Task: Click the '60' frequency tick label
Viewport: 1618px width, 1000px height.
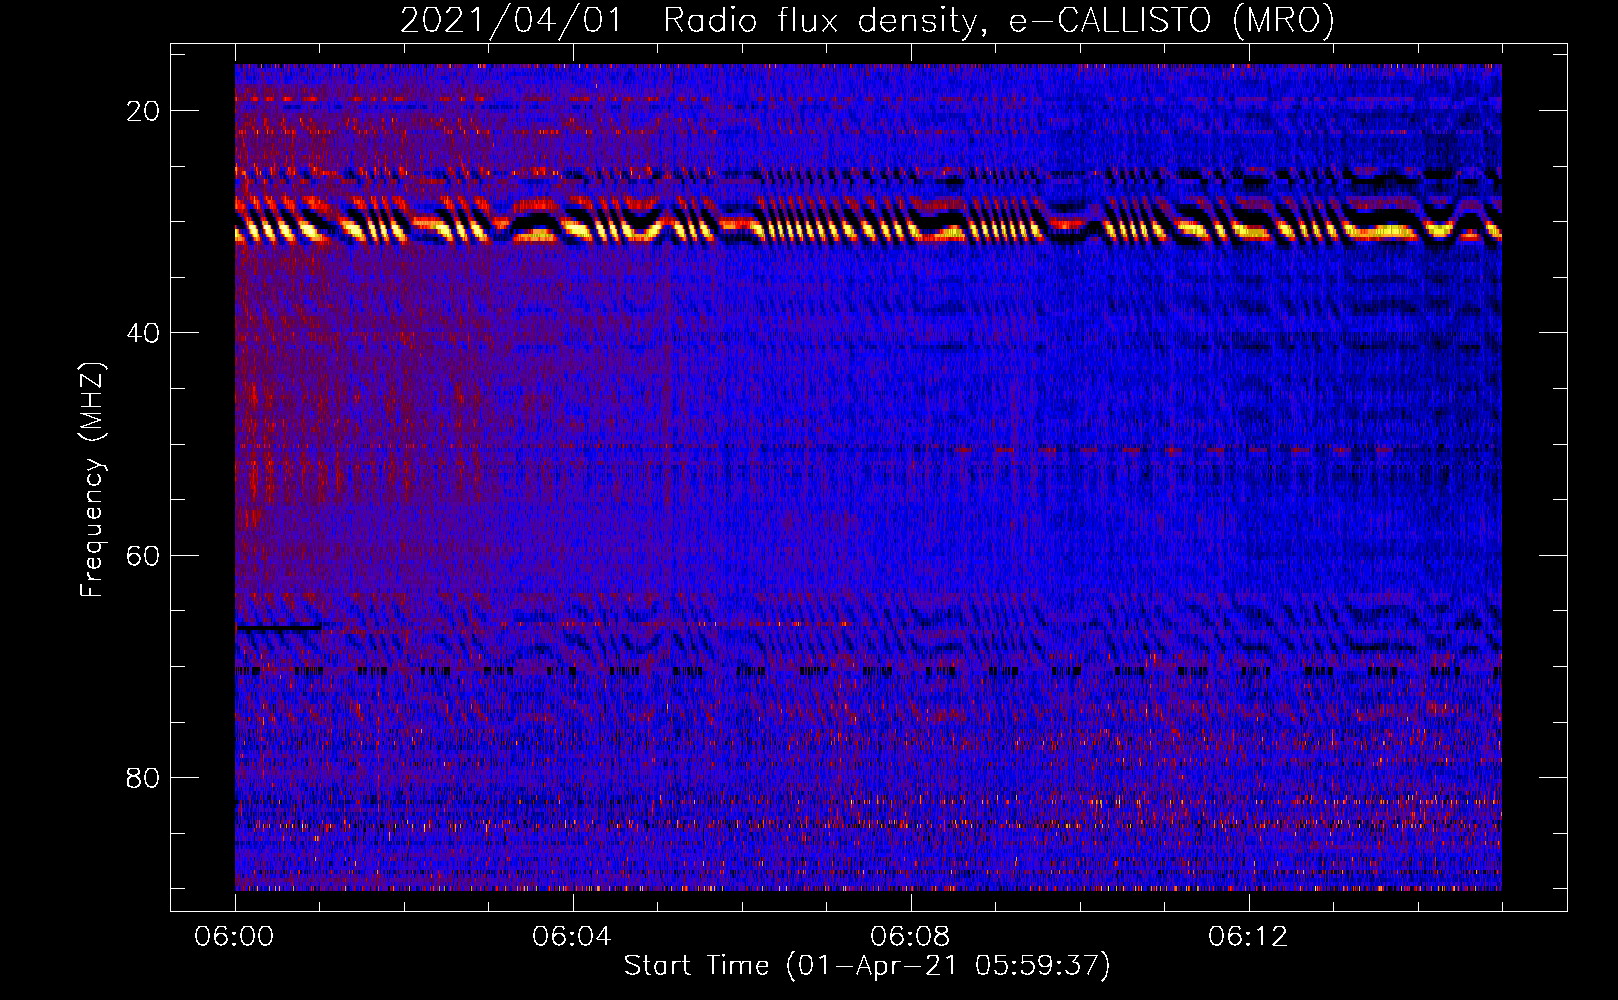Action: tap(143, 555)
